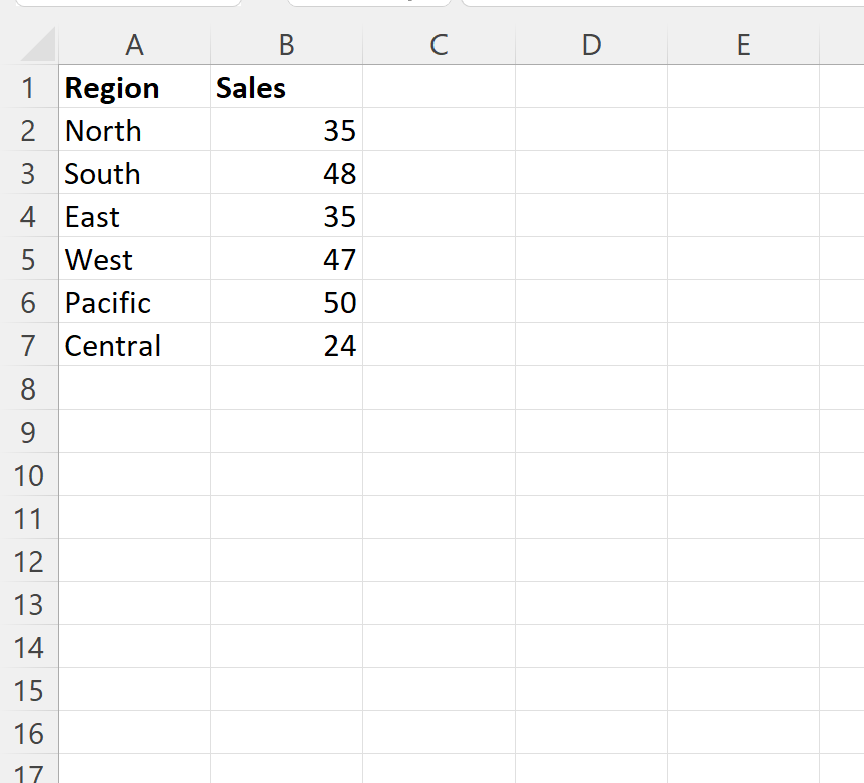Select column D header
The height and width of the screenshot is (783, 864).
(x=591, y=44)
